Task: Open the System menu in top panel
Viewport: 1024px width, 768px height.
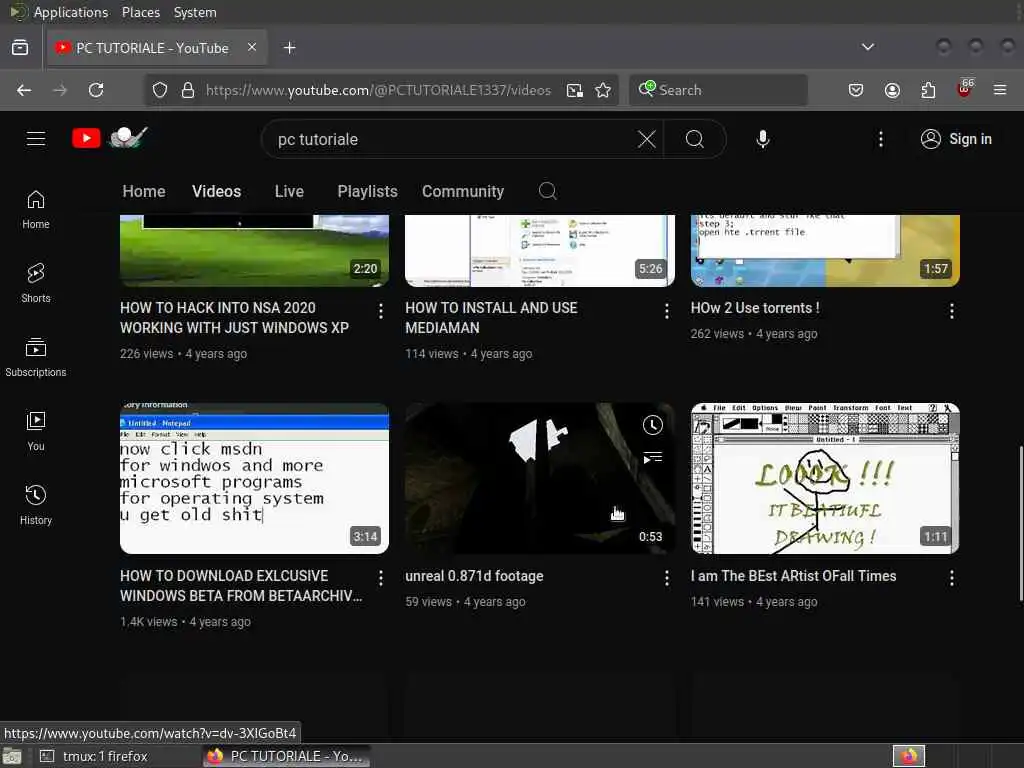Action: point(195,12)
